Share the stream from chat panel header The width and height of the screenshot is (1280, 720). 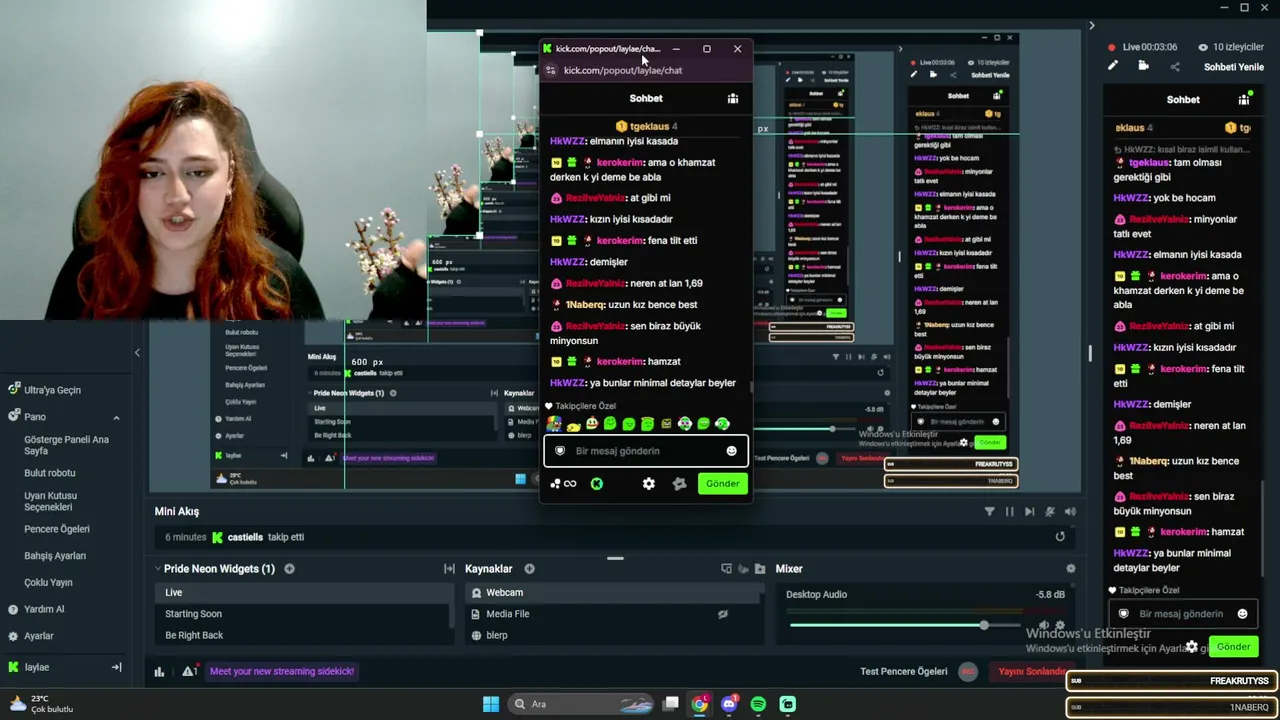point(1175,67)
